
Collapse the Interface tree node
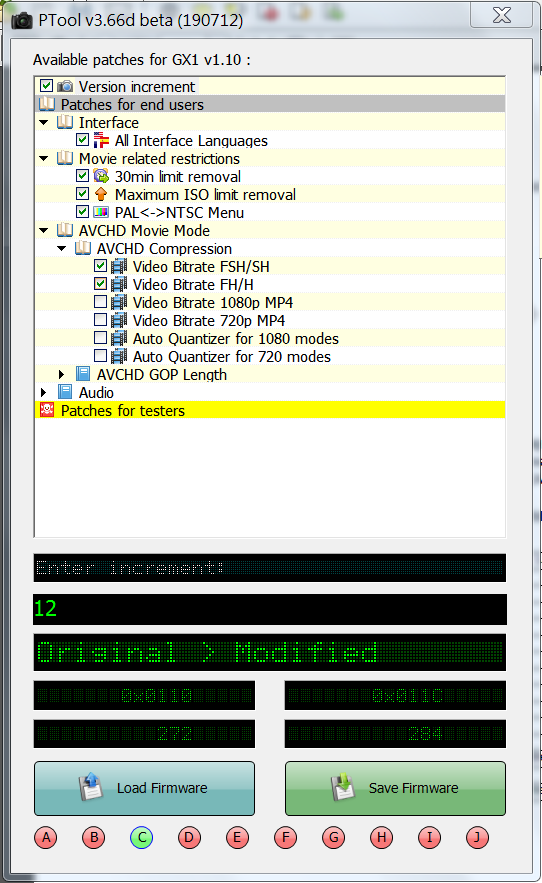pos(44,122)
